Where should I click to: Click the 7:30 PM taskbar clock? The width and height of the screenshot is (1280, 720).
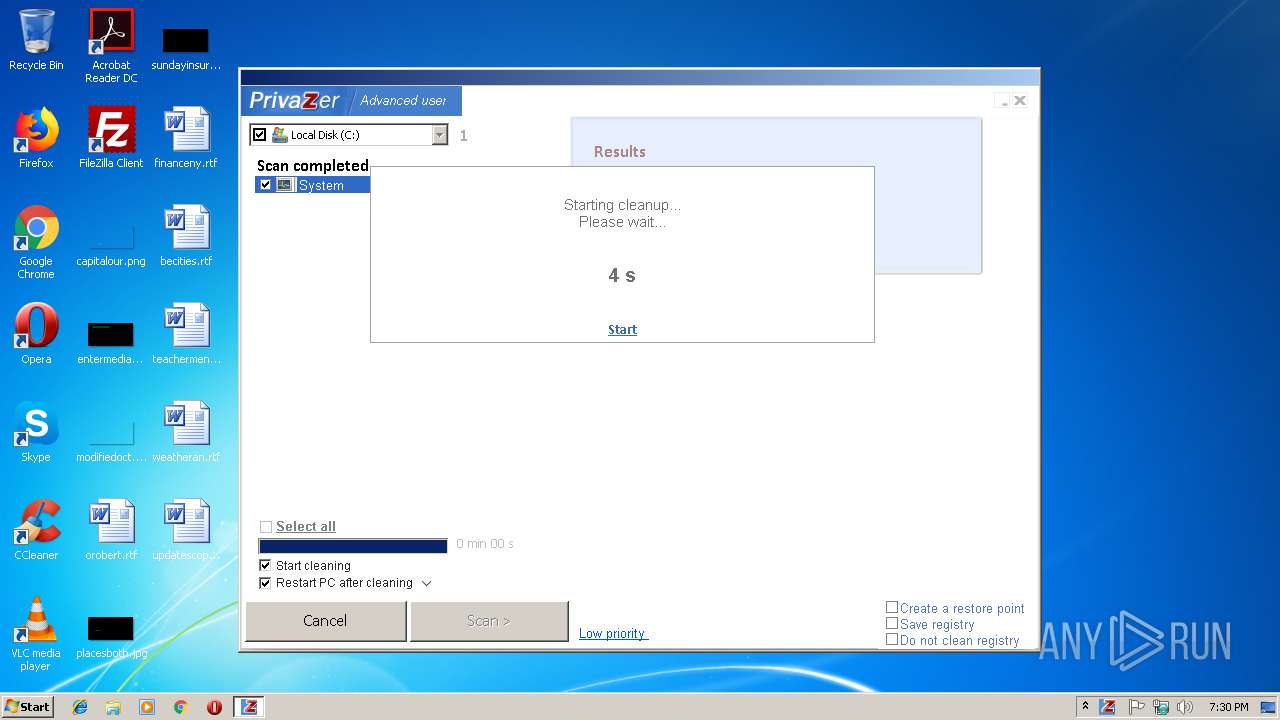click(x=1228, y=707)
